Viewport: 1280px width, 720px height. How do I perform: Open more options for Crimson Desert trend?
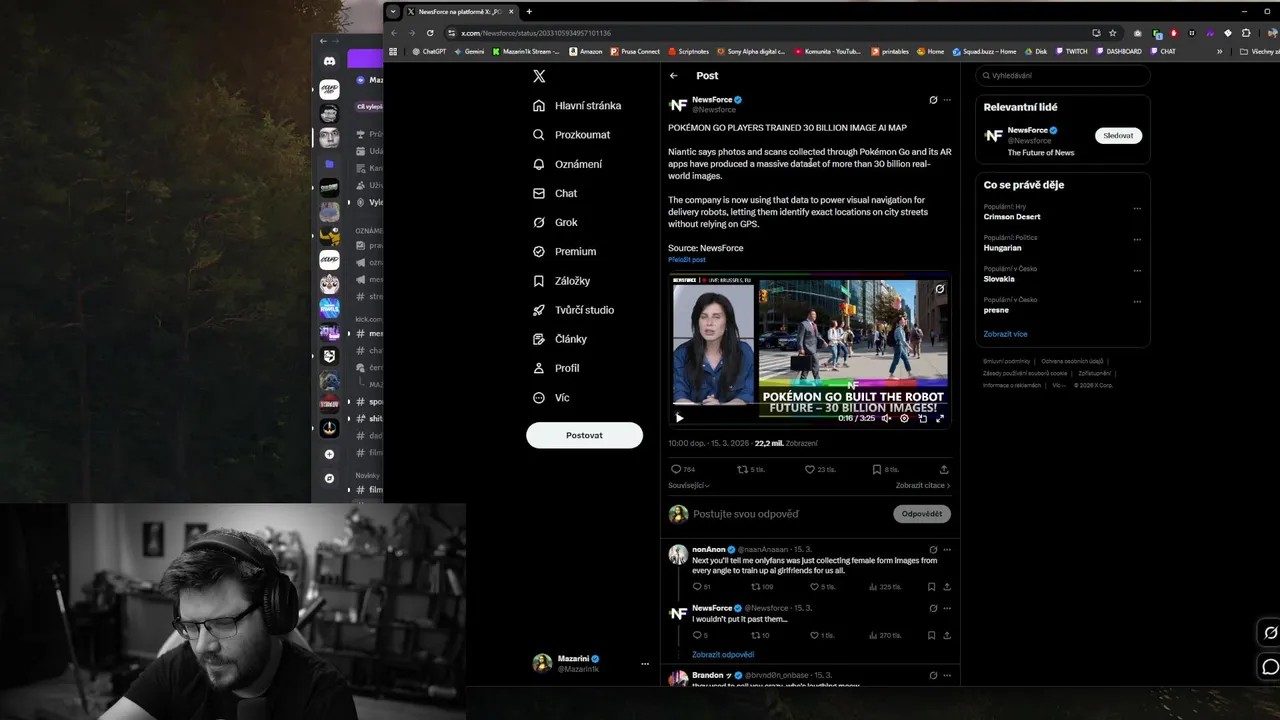1137,209
